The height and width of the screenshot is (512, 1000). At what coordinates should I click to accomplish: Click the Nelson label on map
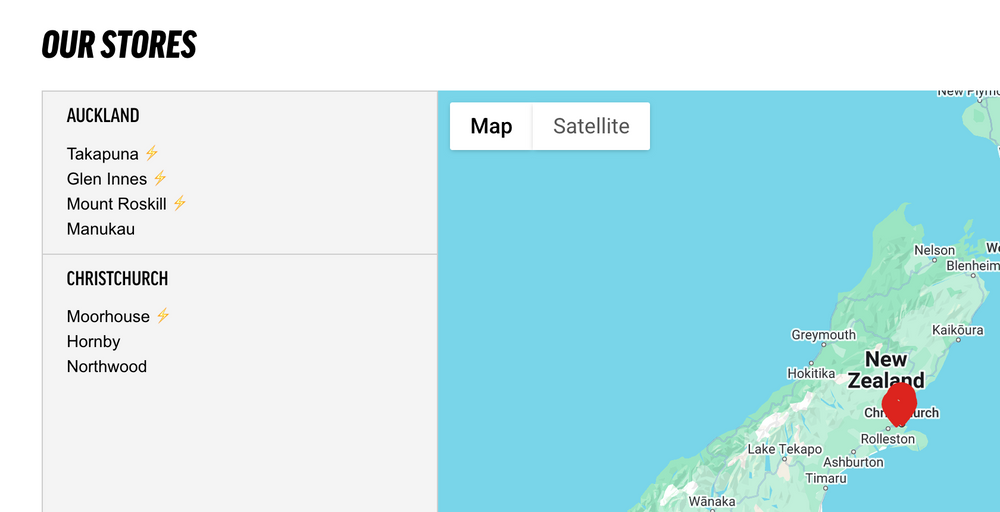coord(934,250)
